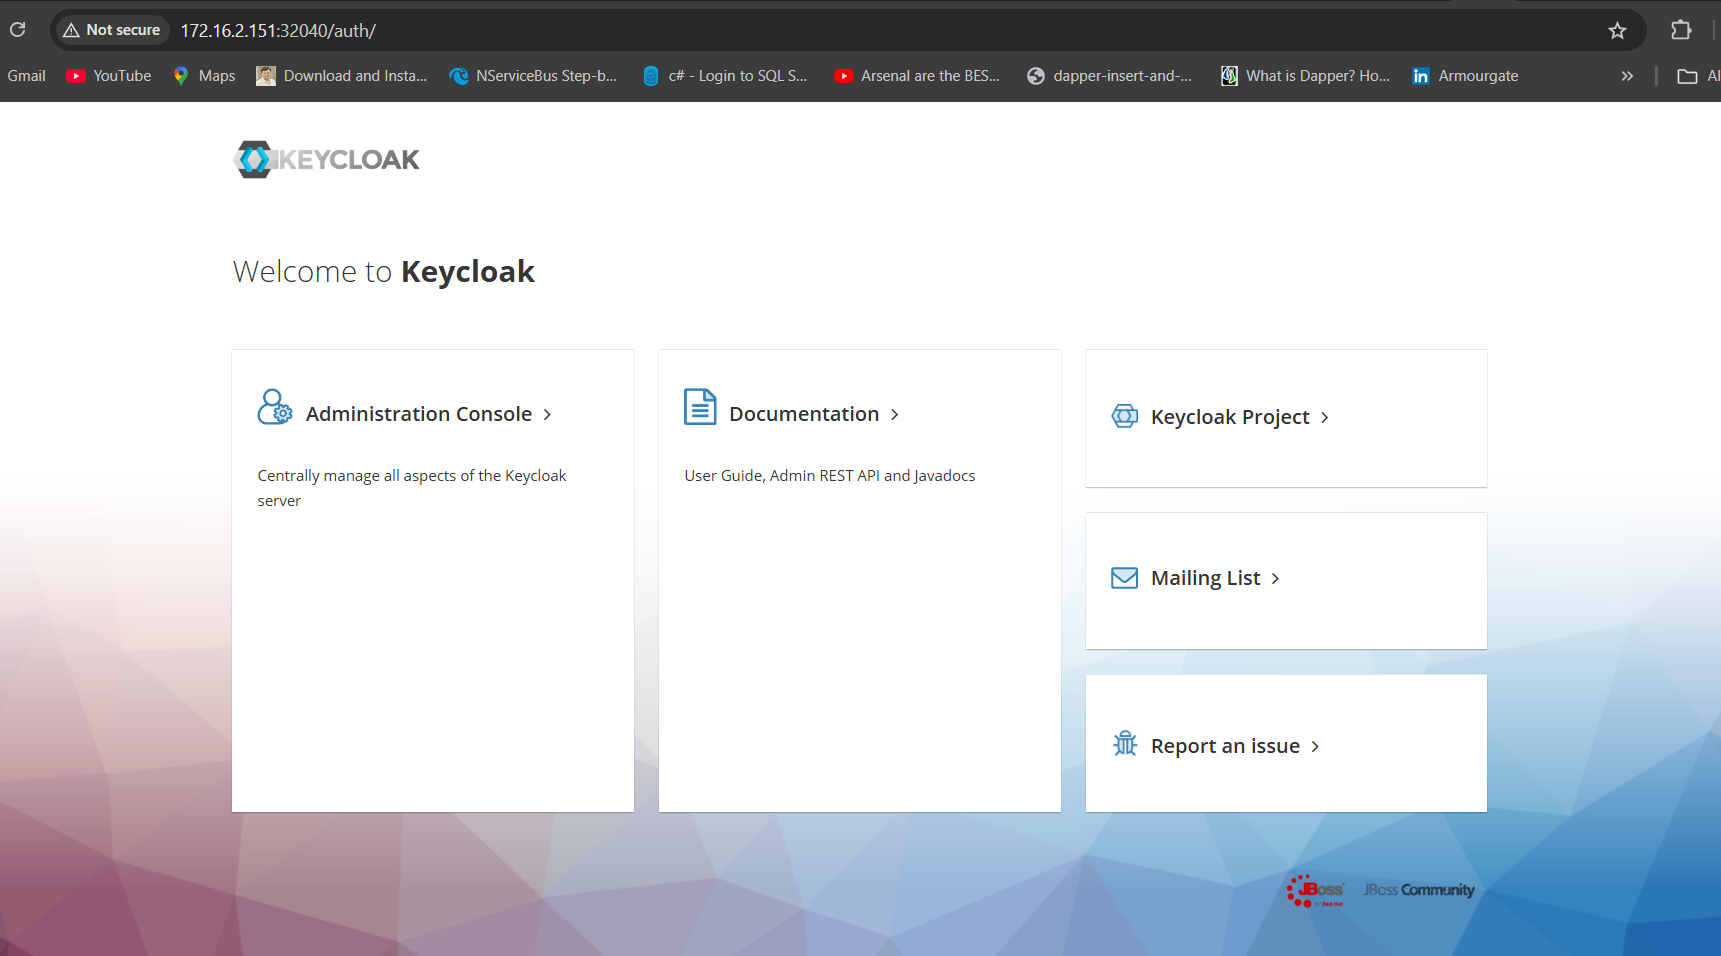
Task: Click the 'Welcome to Keycloak' heading
Action: click(384, 272)
